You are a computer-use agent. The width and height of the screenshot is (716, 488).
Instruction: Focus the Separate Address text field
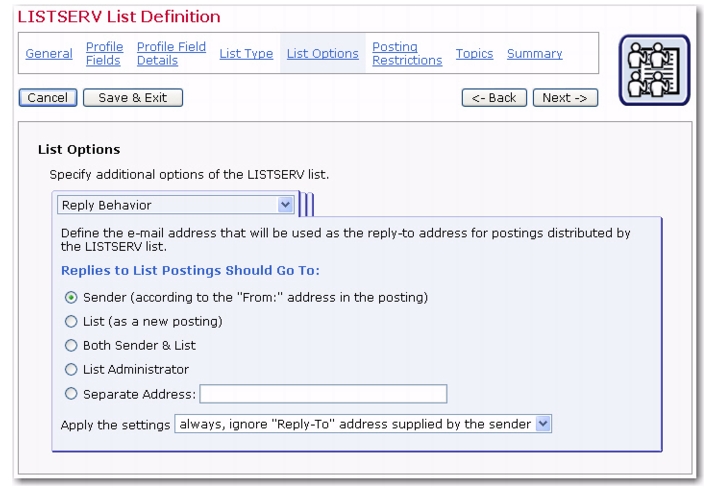click(323, 394)
